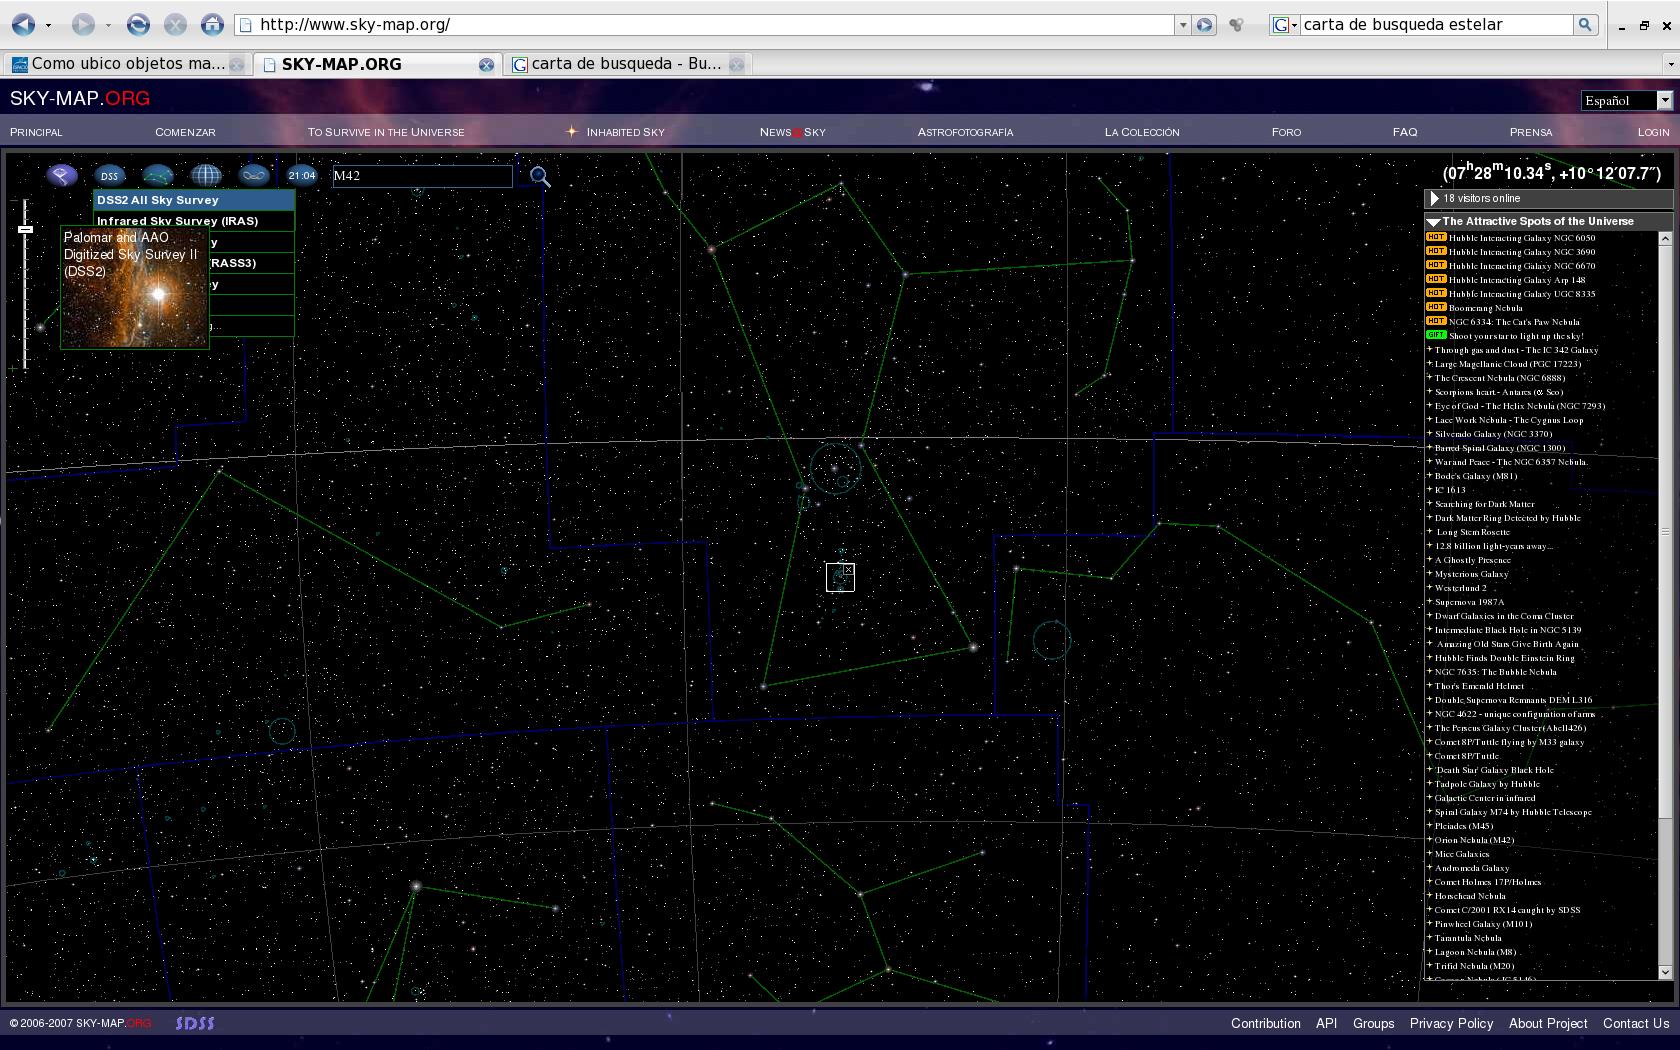
Task: Click the bookmark tool icon beside the address bar
Action: [x=1237, y=25]
